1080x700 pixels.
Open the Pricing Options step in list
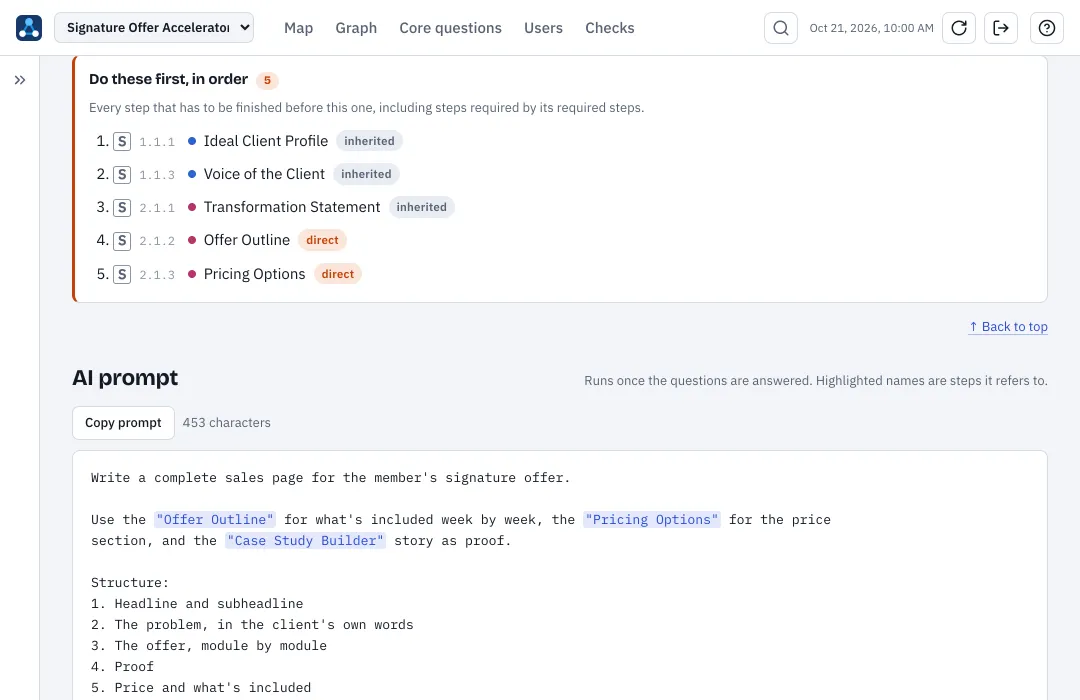pyautogui.click(x=254, y=274)
